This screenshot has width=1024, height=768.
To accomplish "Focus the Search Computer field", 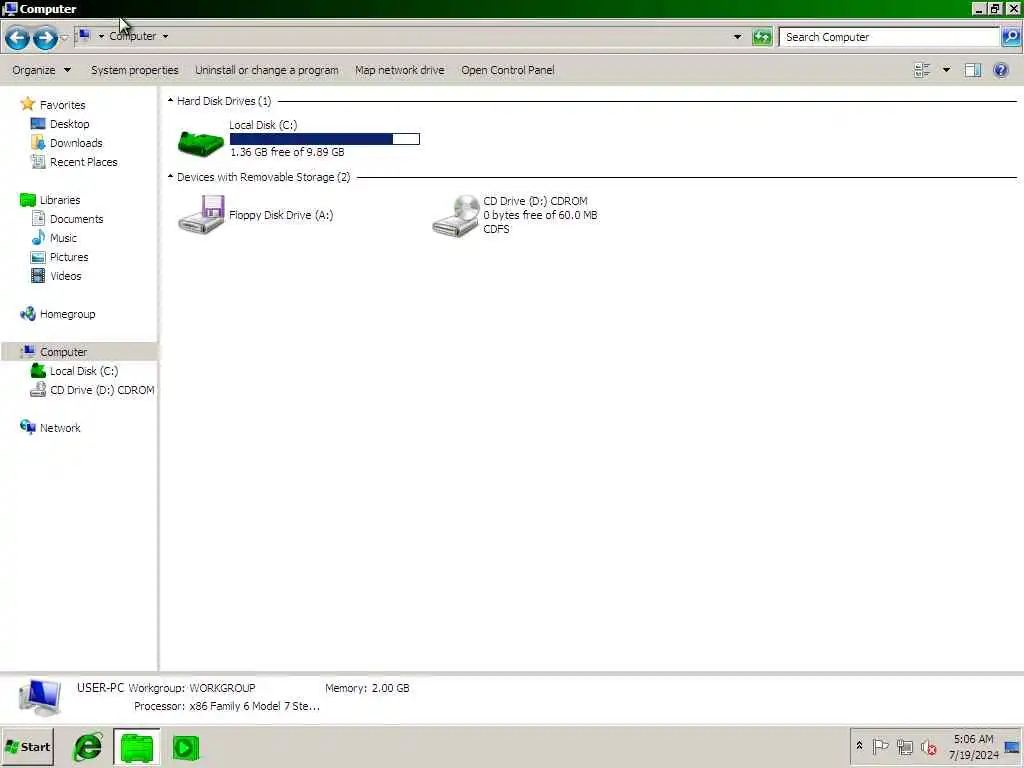I will click(x=889, y=37).
